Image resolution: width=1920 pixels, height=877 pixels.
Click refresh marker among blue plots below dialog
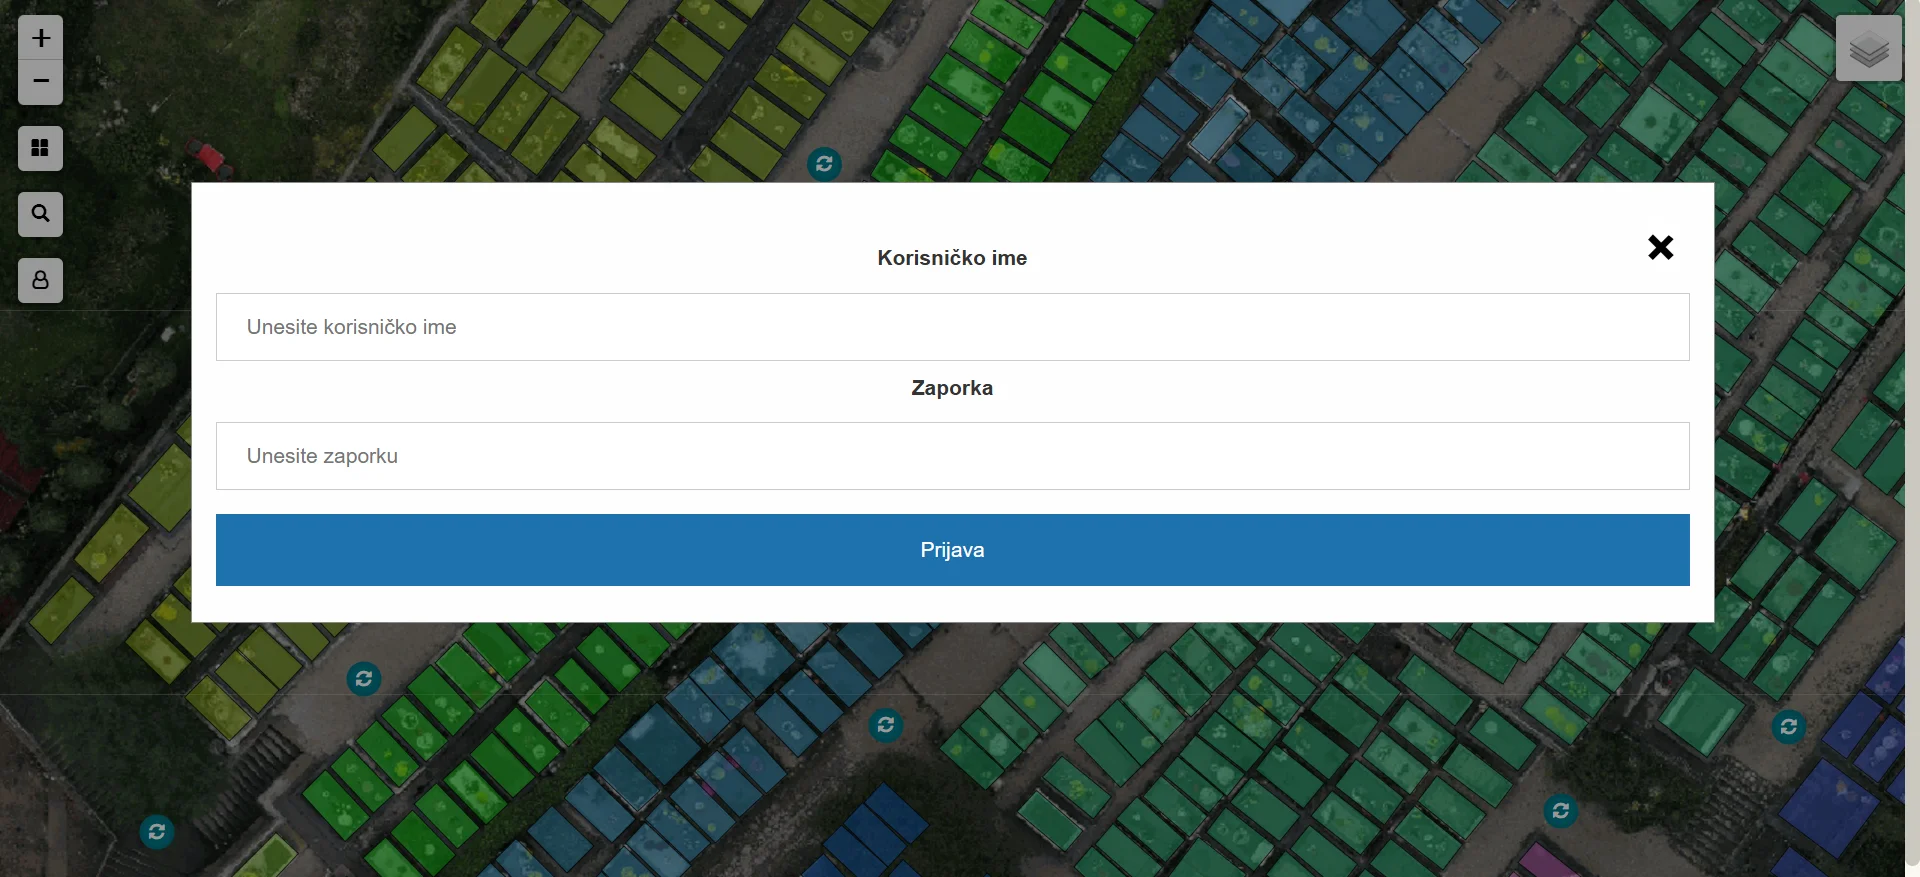click(x=886, y=725)
